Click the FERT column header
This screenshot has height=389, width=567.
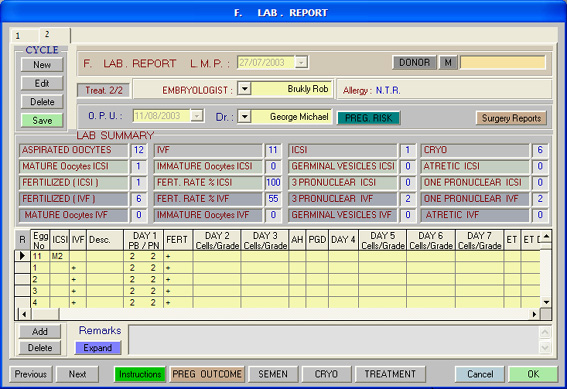pos(178,240)
